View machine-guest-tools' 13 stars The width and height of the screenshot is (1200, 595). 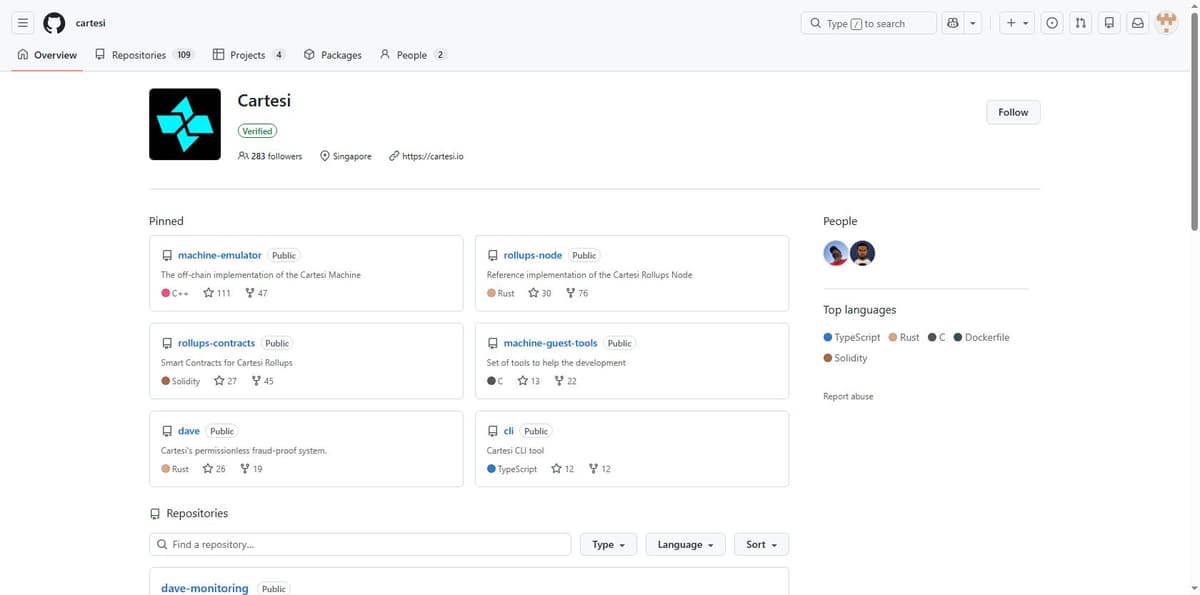pos(529,381)
